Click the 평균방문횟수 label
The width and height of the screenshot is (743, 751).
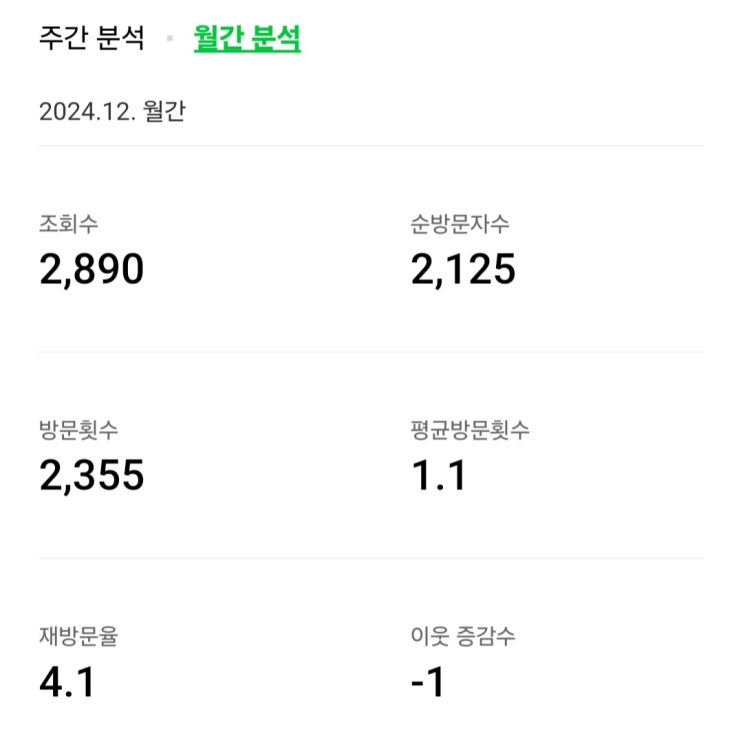pyautogui.click(x=470, y=431)
